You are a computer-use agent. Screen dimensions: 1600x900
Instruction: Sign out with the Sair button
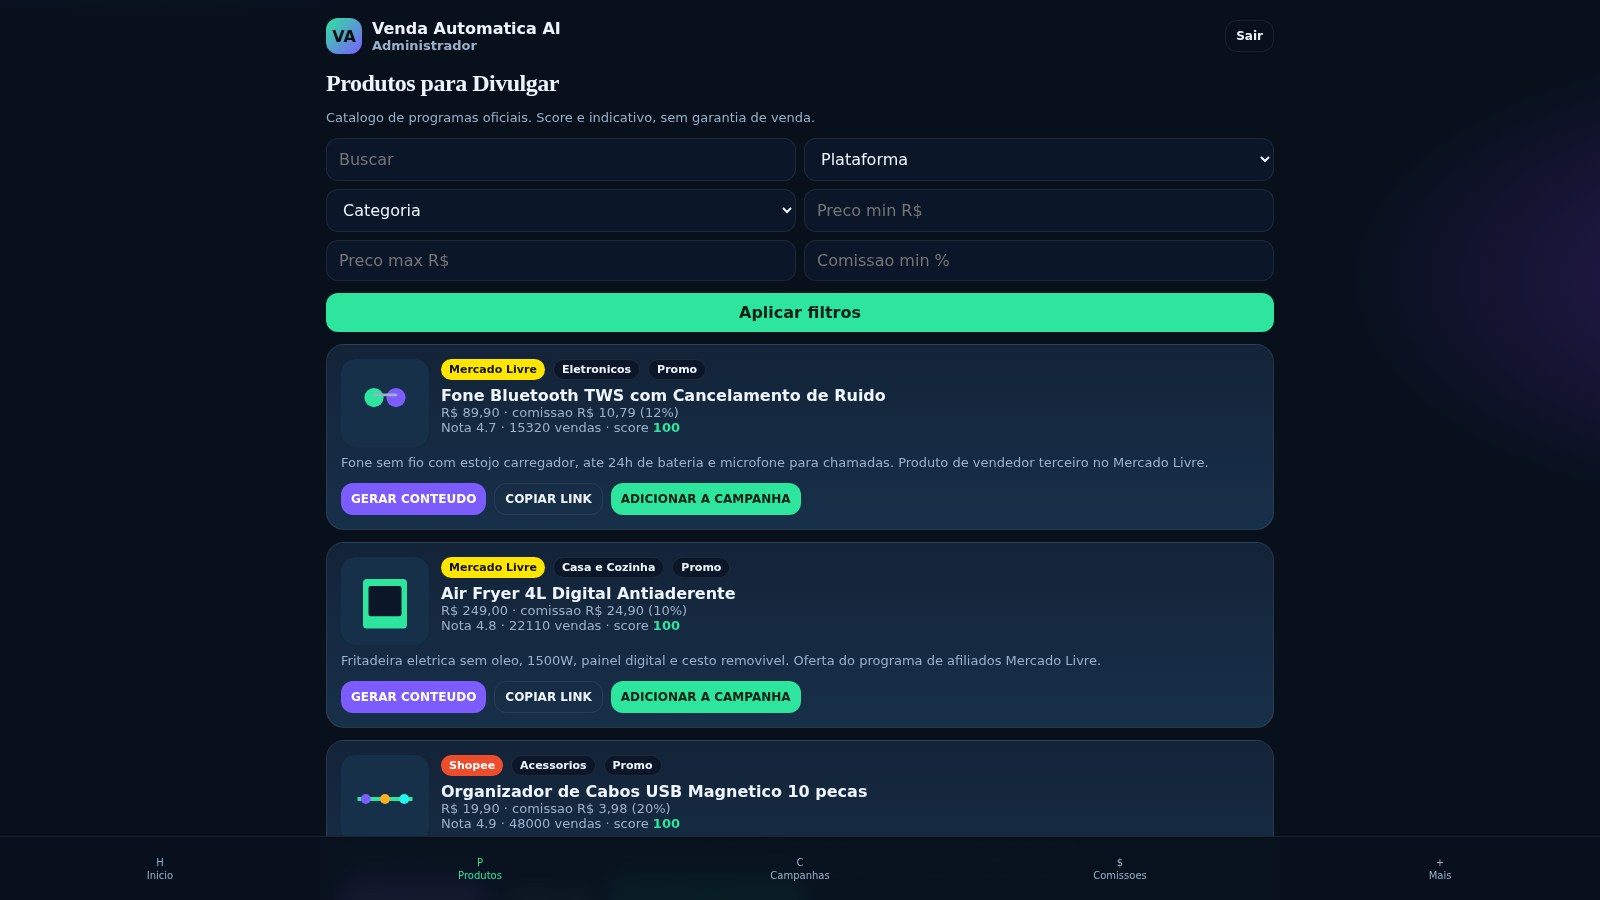click(x=1249, y=36)
